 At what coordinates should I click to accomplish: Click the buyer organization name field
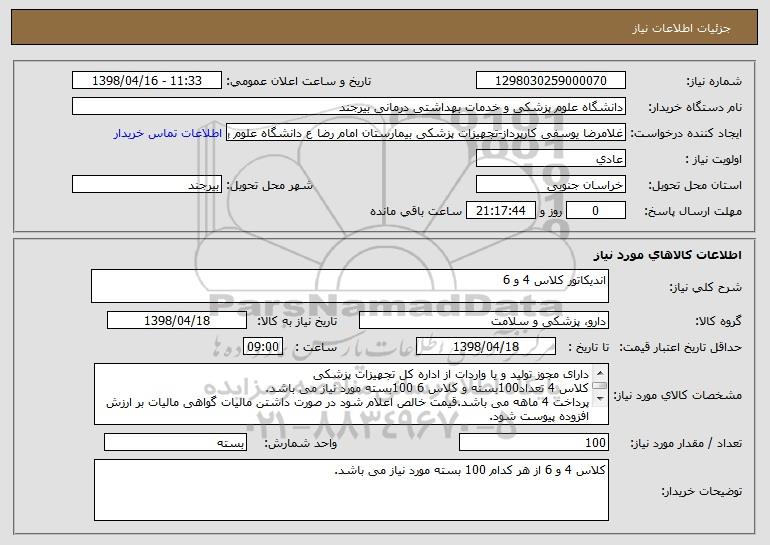[x=349, y=107]
